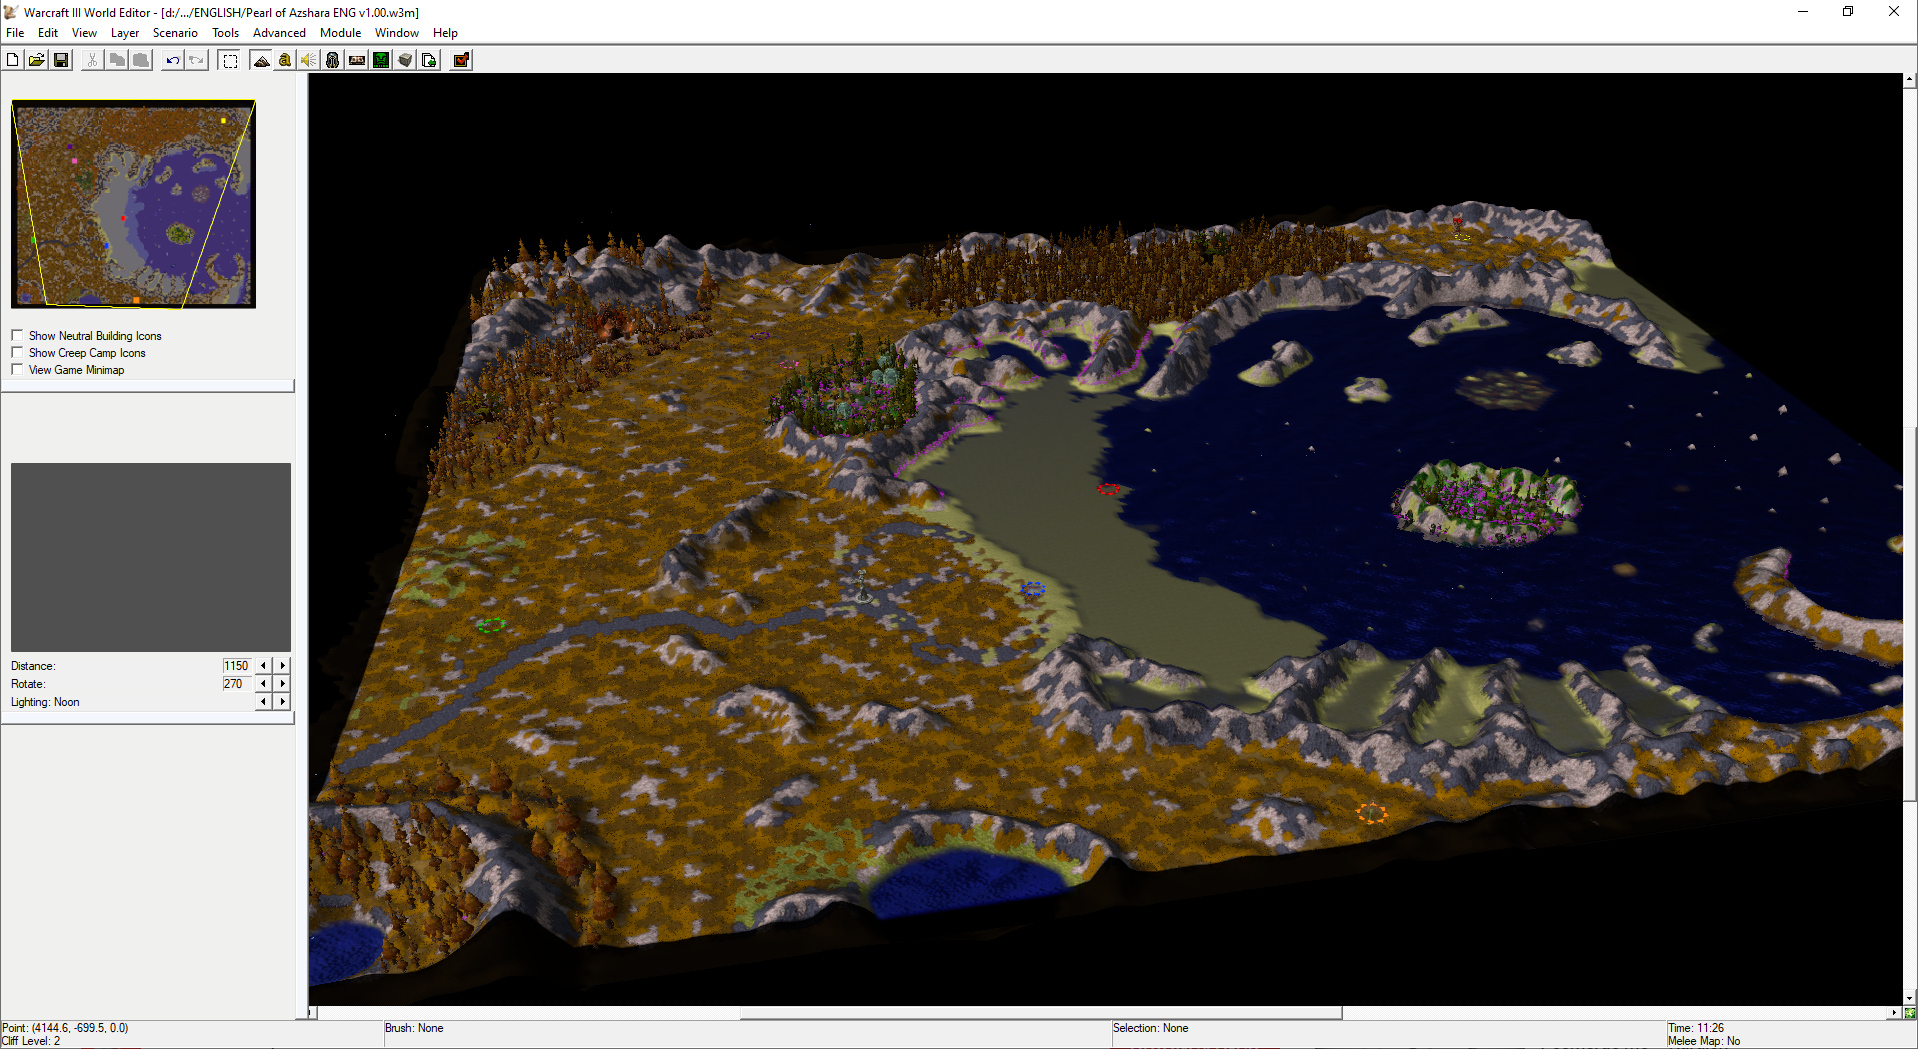Screen dimensions: 1918x1049
Task: Create a new map with toolbar icon
Action: pos(13,60)
